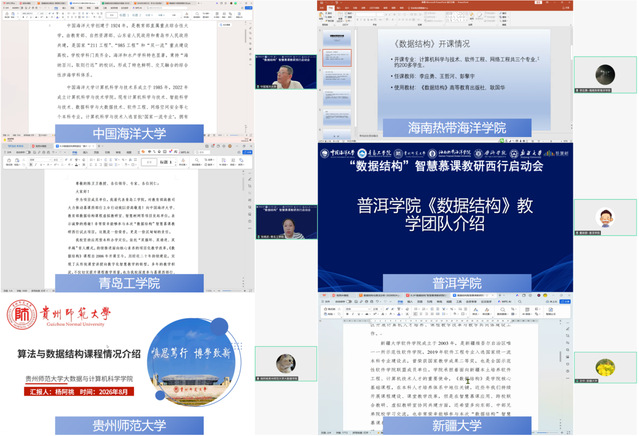The height and width of the screenshot is (436, 639).
Task: Open the 开始 tab in Qingdao WPS window
Action: pos(75,152)
